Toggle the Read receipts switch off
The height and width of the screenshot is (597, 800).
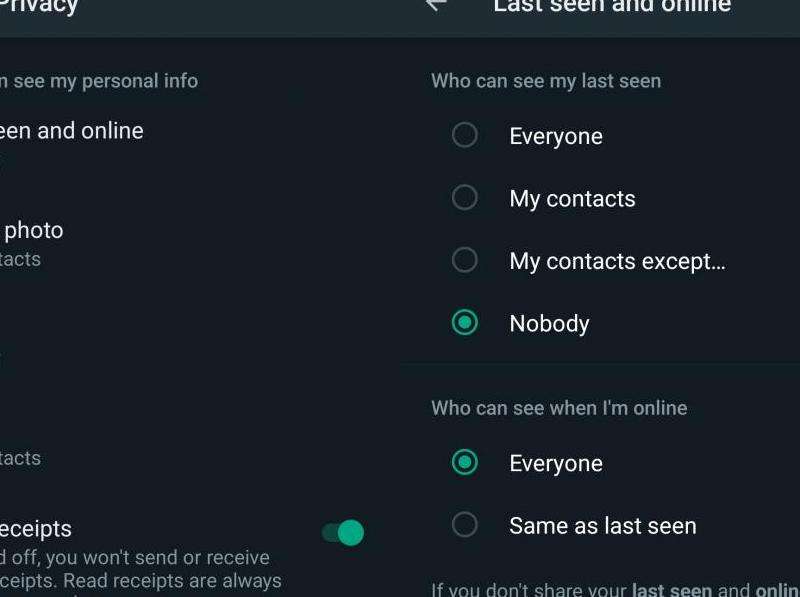(x=343, y=533)
